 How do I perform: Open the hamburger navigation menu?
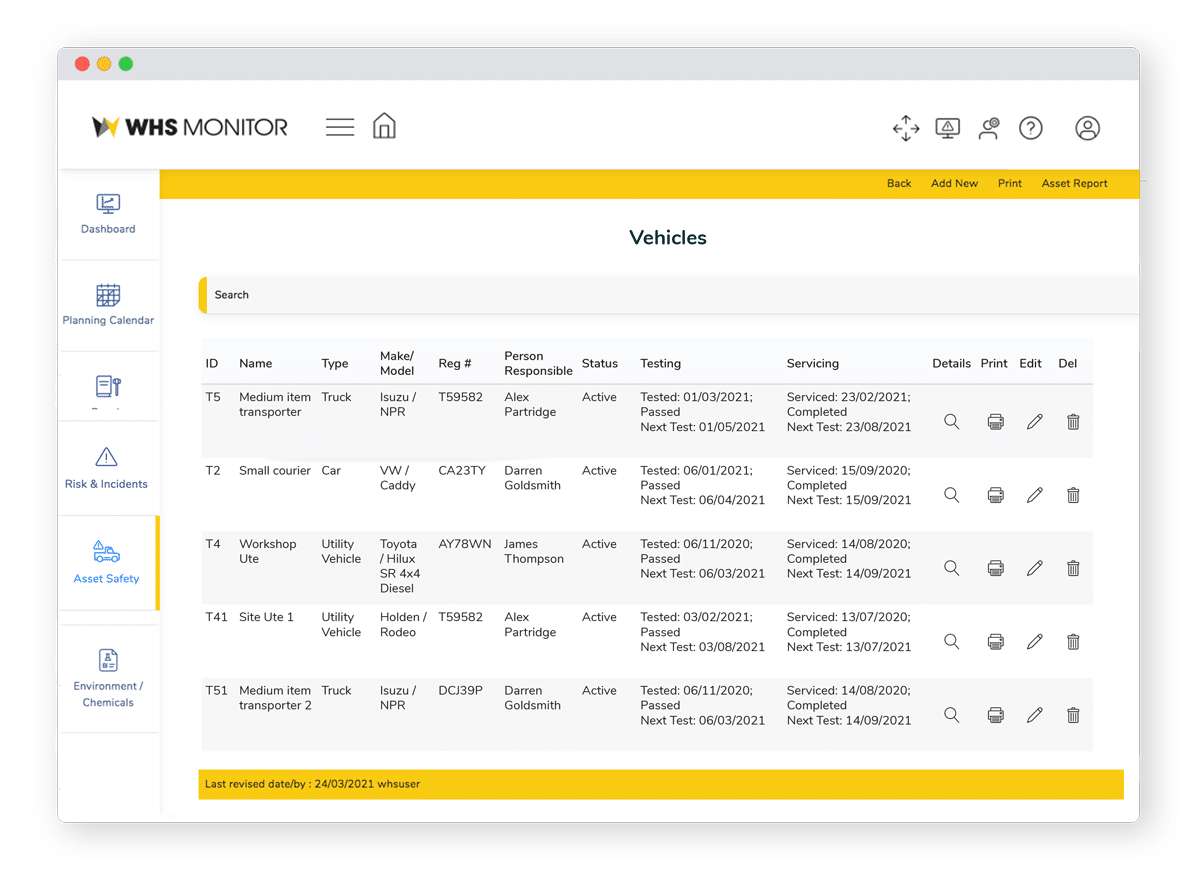click(x=339, y=127)
